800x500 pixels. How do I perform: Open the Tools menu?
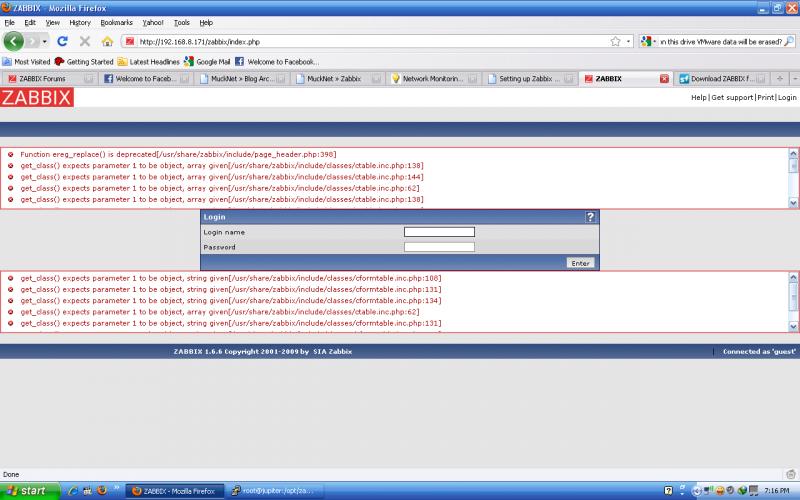(x=181, y=22)
